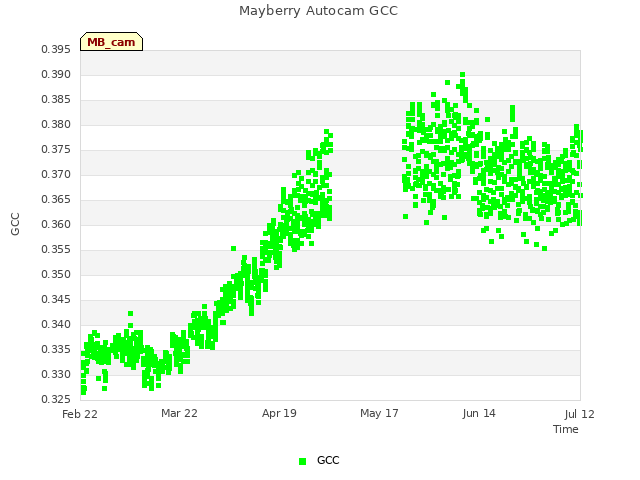Click the 0.395 y-axis value
Viewport: 640px width, 480px height.
coord(56,50)
